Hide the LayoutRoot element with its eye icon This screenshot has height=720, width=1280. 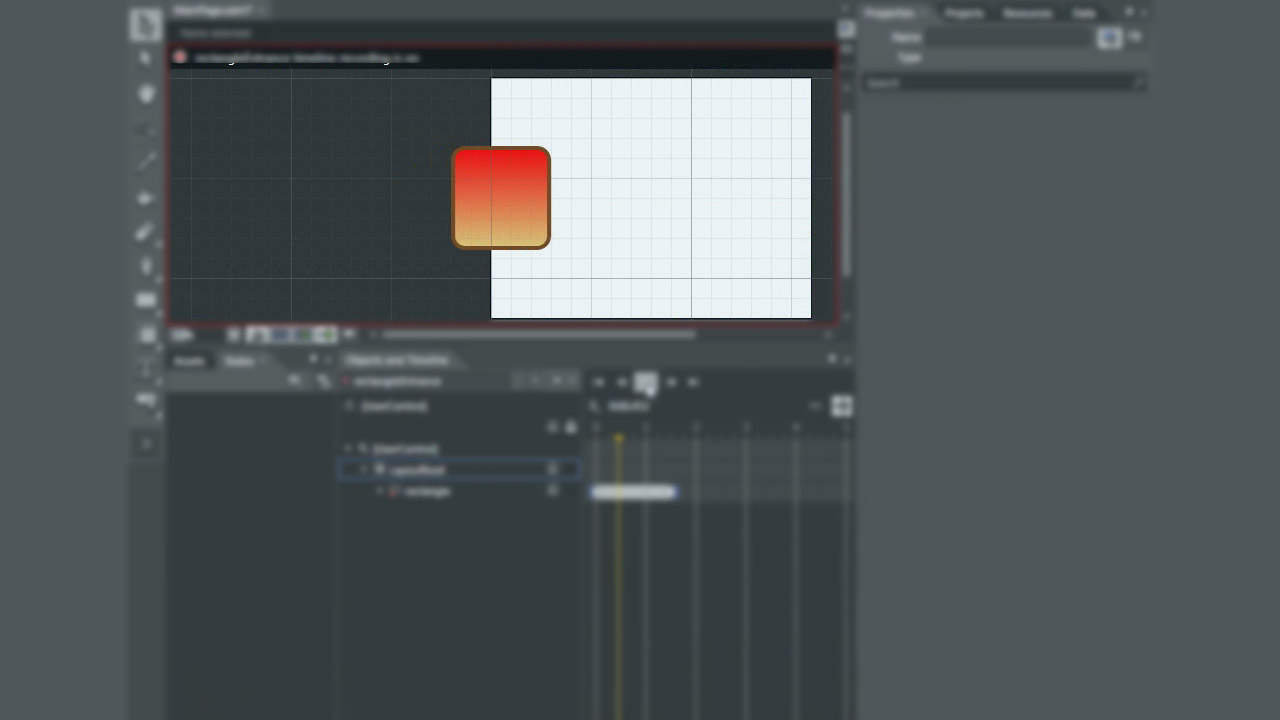[x=552, y=469]
